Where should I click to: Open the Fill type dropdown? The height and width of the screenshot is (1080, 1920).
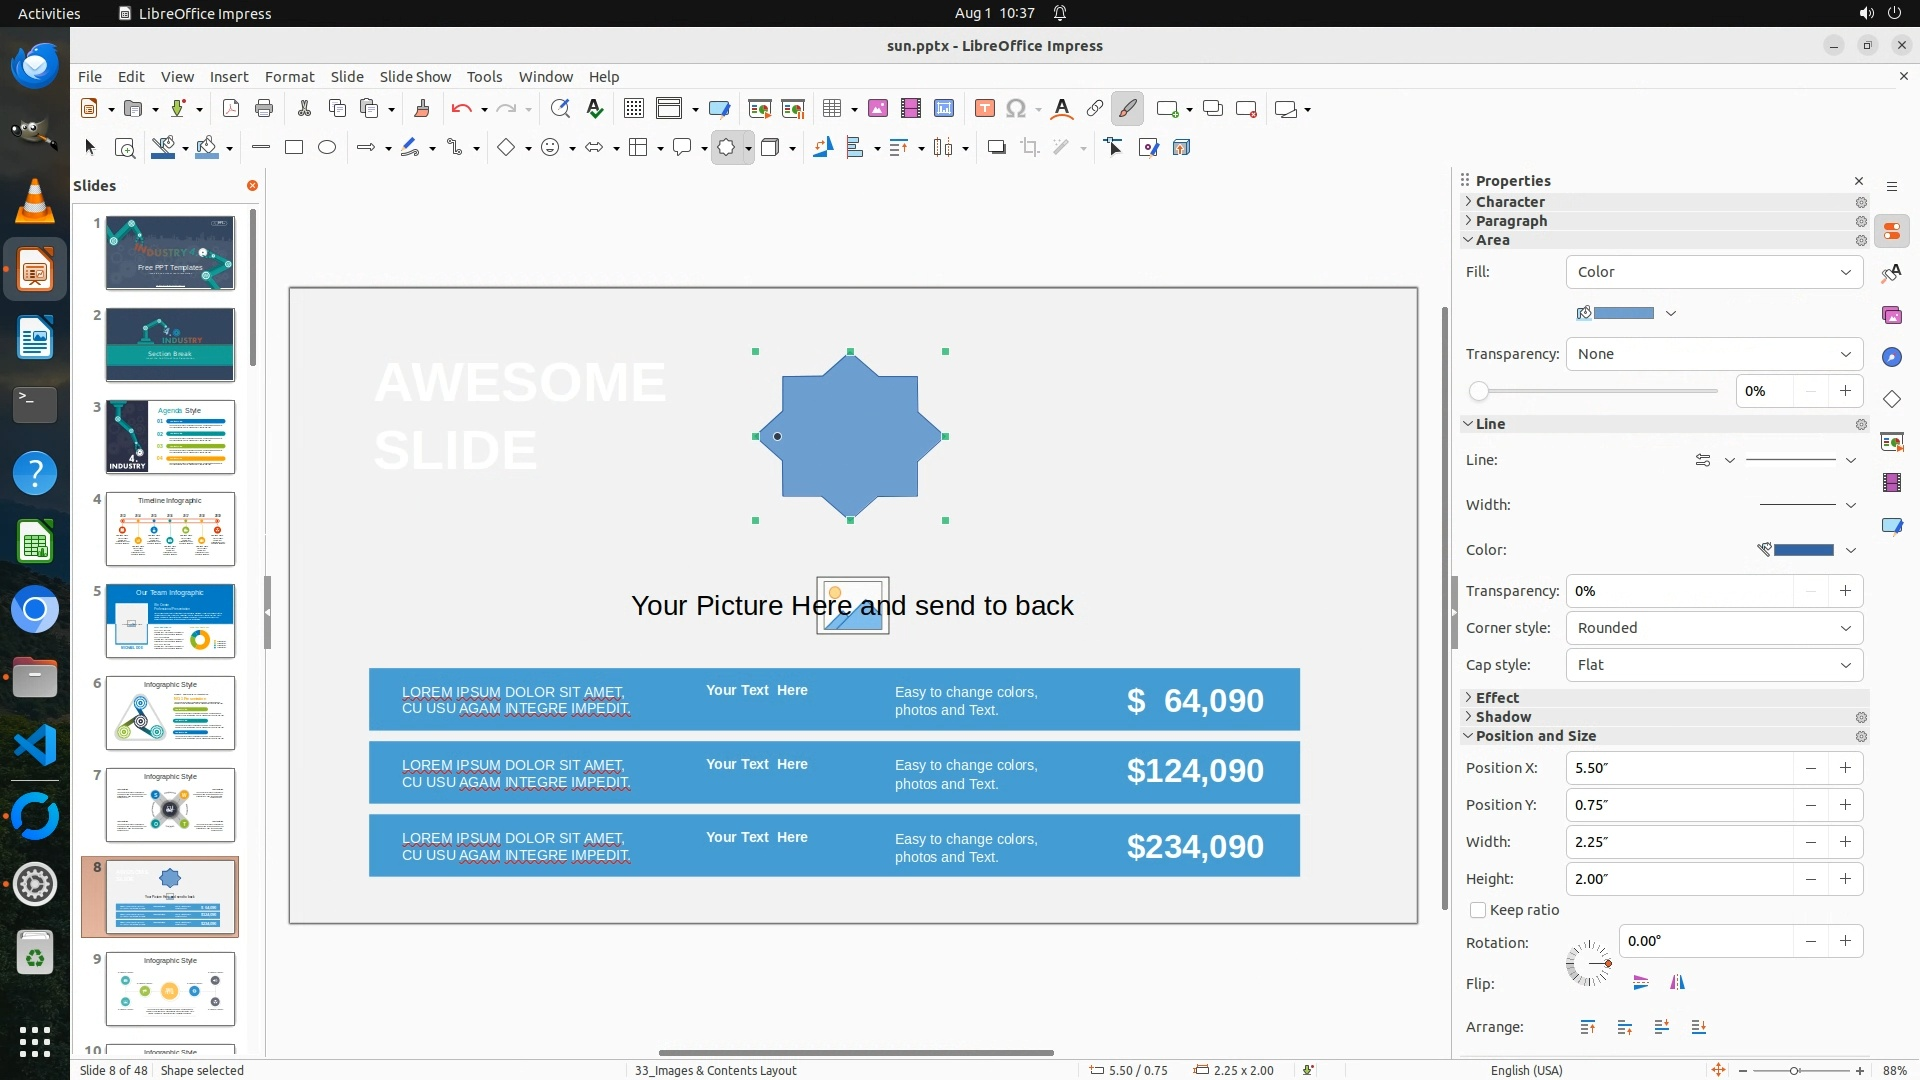[1714, 272]
